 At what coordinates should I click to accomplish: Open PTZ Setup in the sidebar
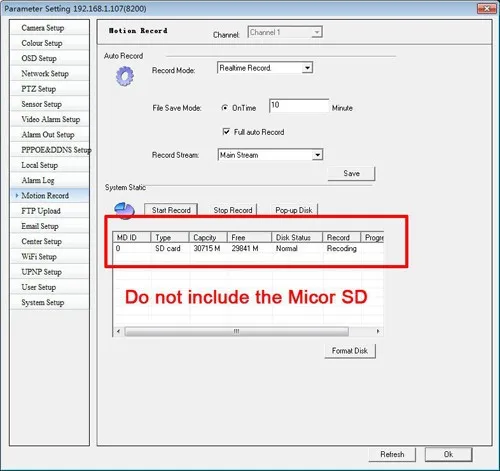pos(50,89)
